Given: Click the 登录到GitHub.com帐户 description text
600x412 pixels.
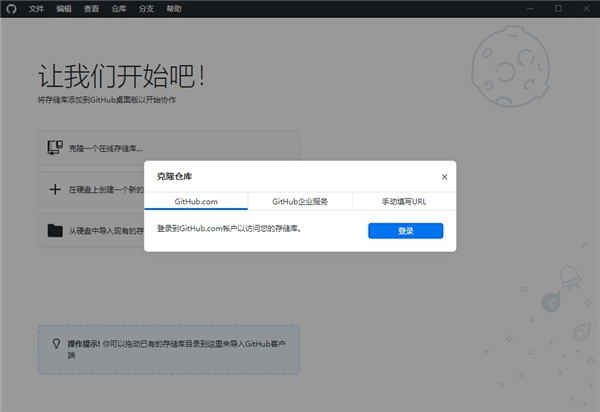Looking at the screenshot, I should pyautogui.click(x=230, y=228).
